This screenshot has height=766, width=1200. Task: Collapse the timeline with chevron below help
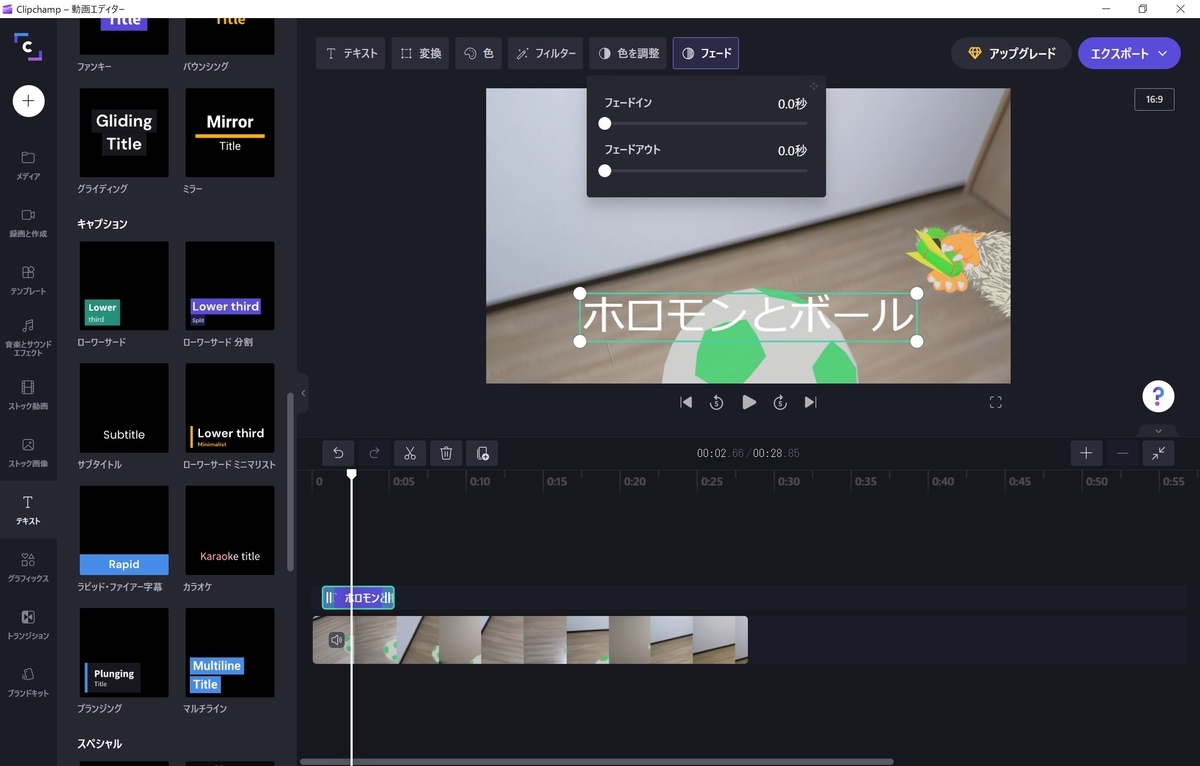(1158, 431)
